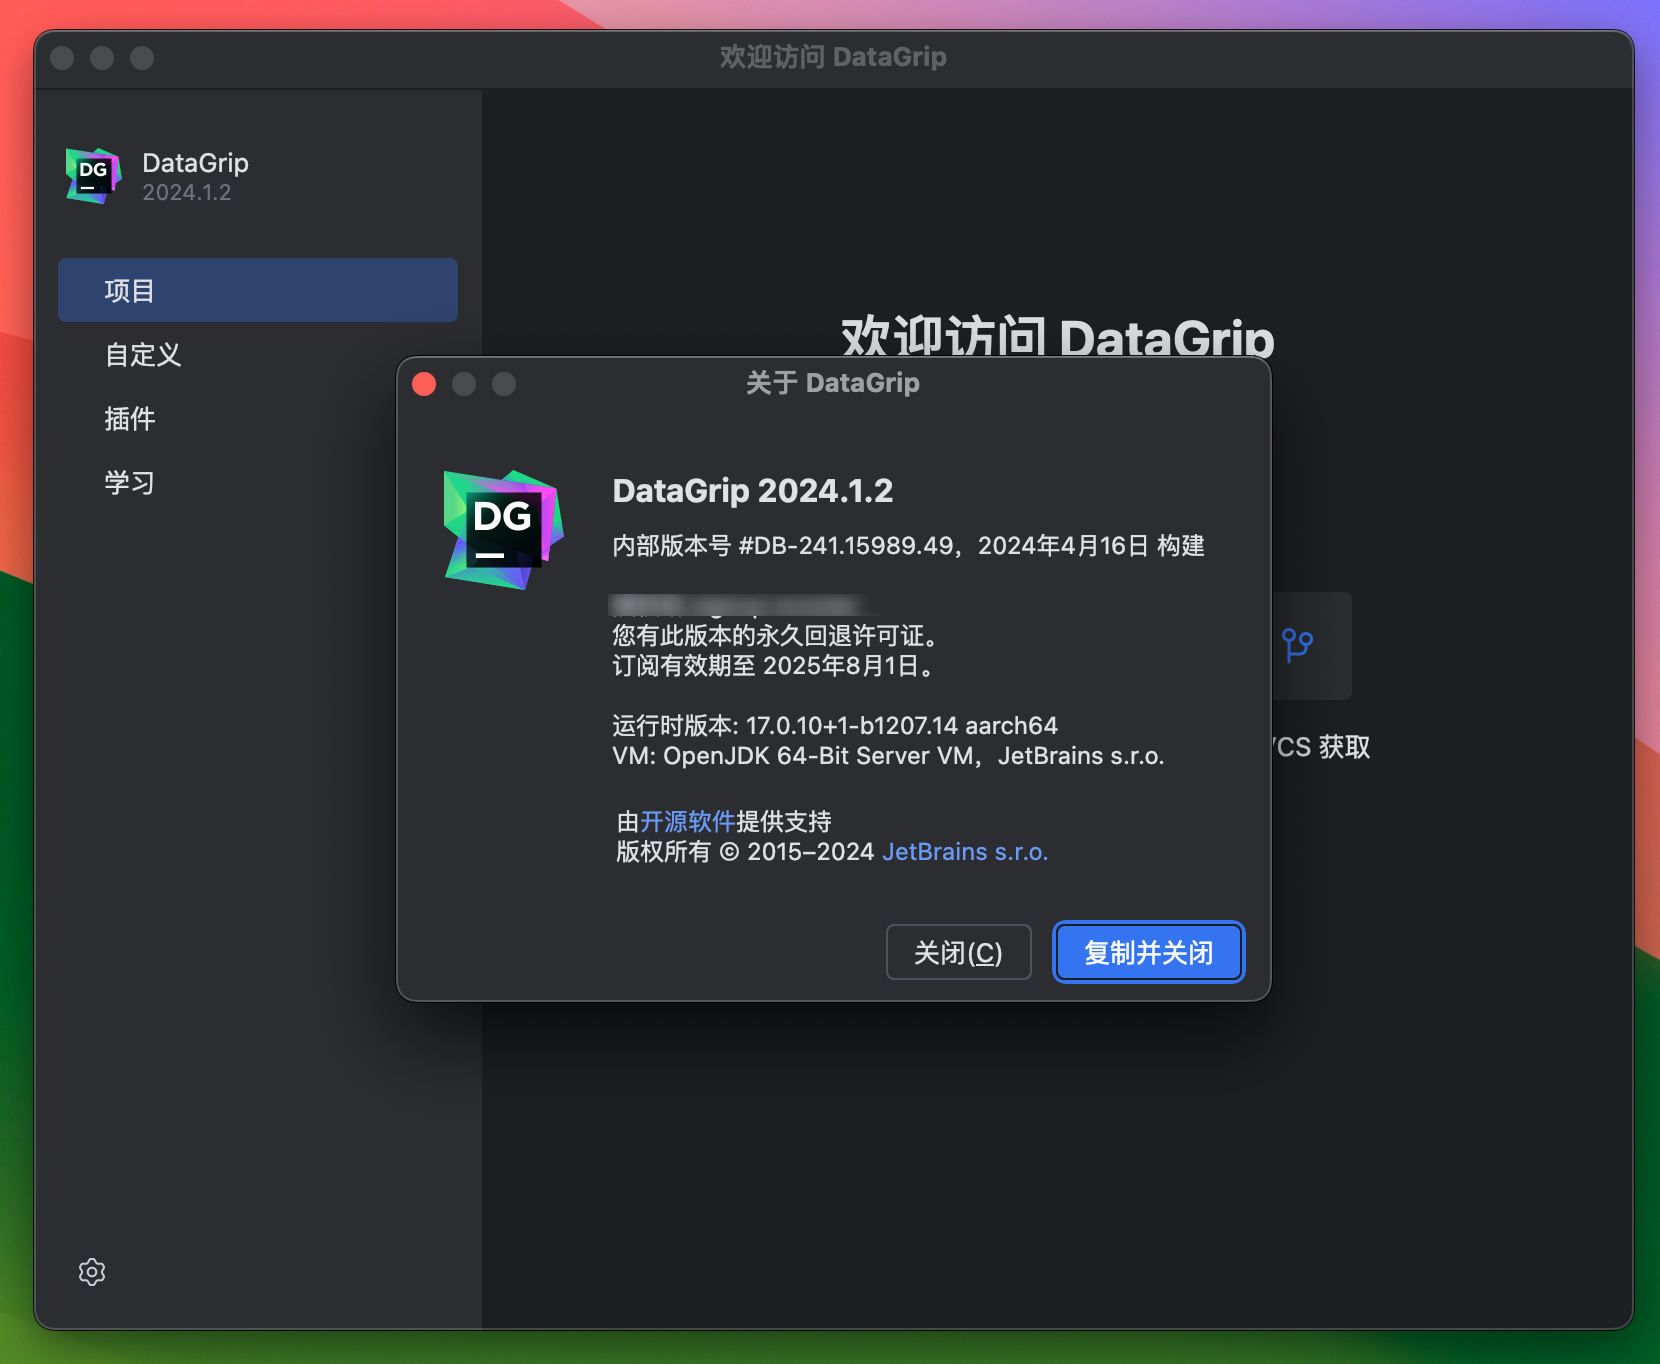Image resolution: width=1660 pixels, height=1364 pixels.
Task: Click the runtime version line 17.0.10+1-b1207.14
Action: pos(835,726)
